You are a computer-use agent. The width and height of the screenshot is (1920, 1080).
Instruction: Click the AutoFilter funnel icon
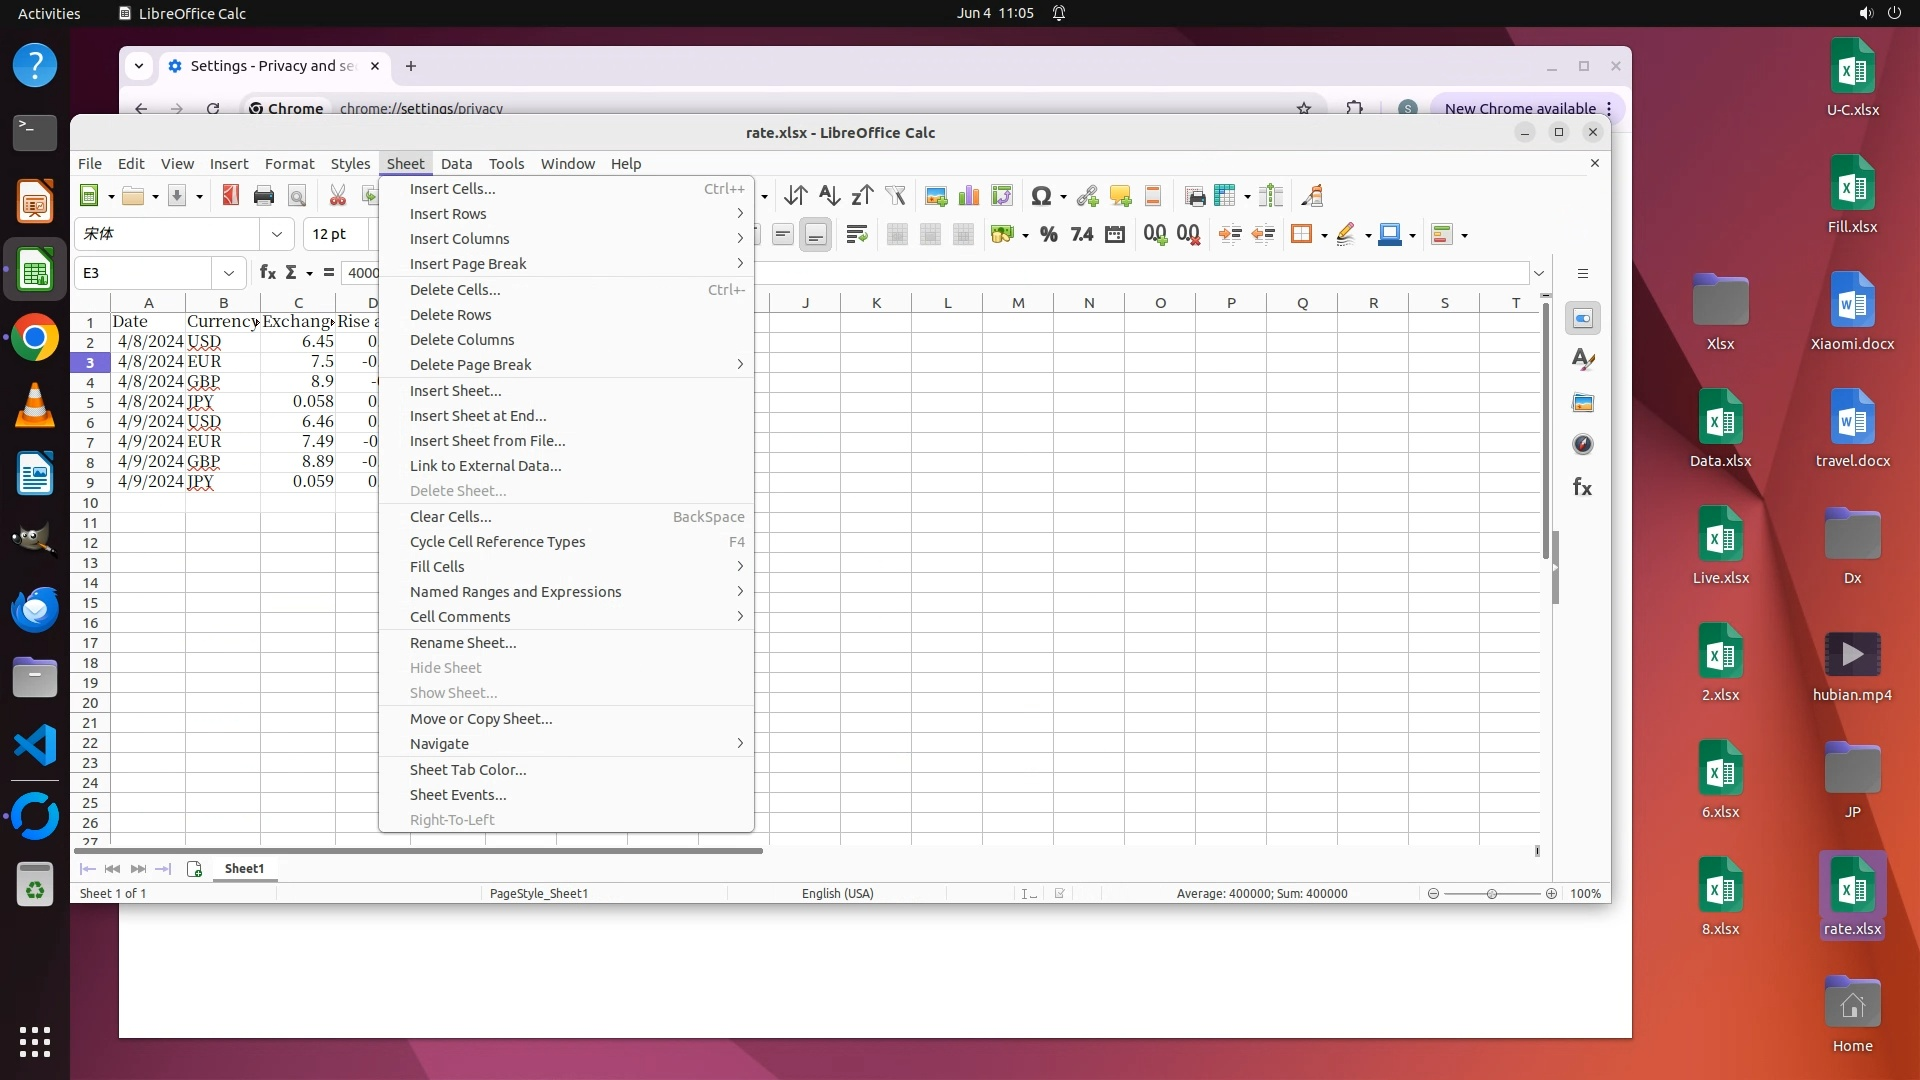895,196
